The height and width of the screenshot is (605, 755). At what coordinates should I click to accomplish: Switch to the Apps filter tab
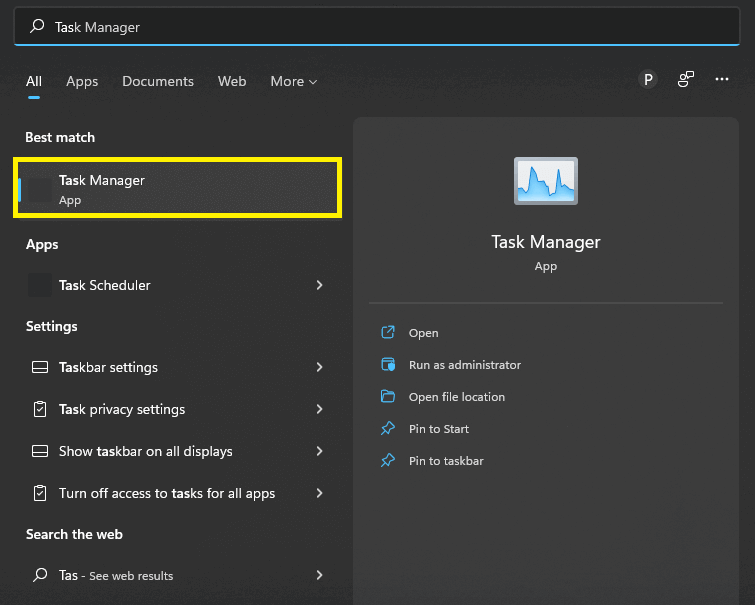click(x=82, y=81)
